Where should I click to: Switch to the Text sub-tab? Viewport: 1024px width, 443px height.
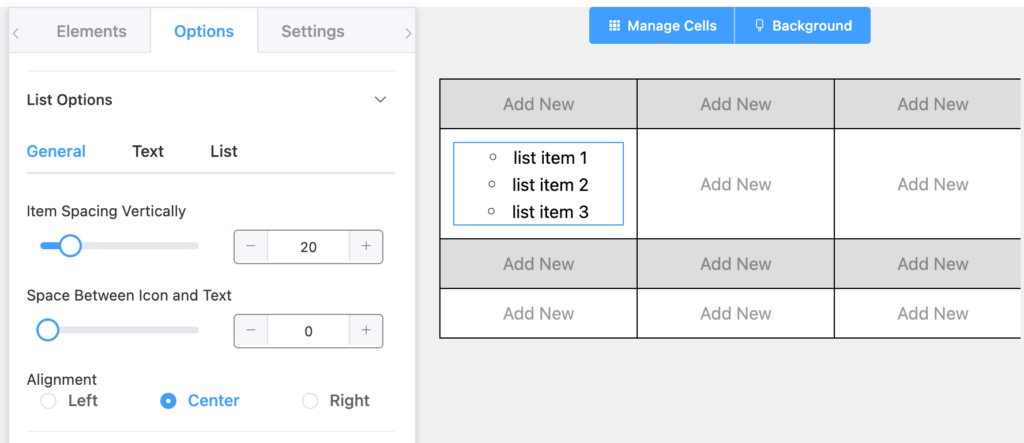tap(148, 152)
